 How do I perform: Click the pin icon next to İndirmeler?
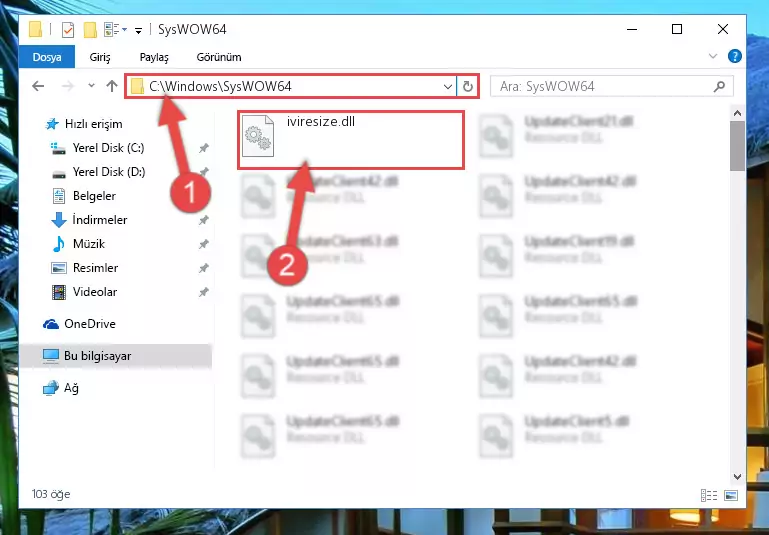[204, 220]
